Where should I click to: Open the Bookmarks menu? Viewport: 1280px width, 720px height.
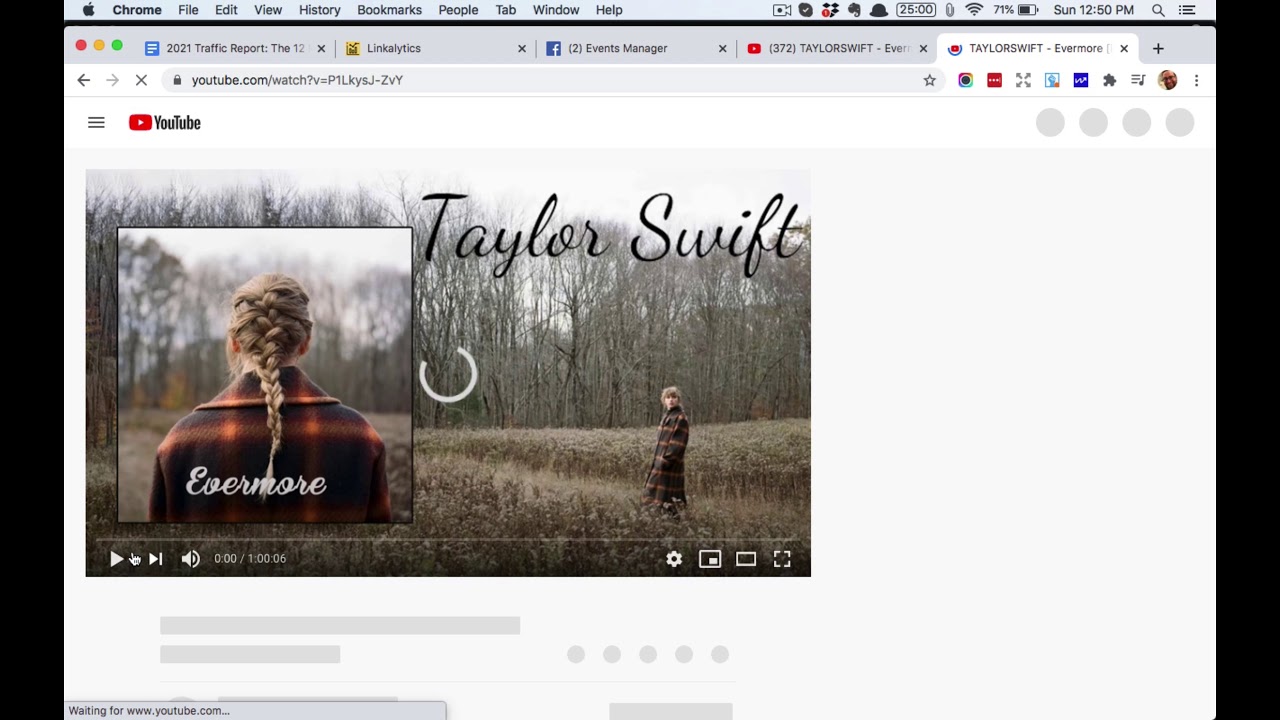[x=389, y=10]
